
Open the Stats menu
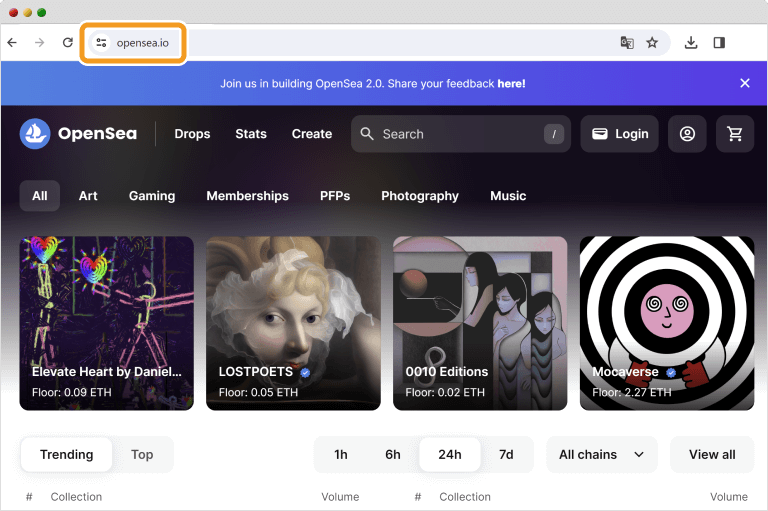point(251,134)
